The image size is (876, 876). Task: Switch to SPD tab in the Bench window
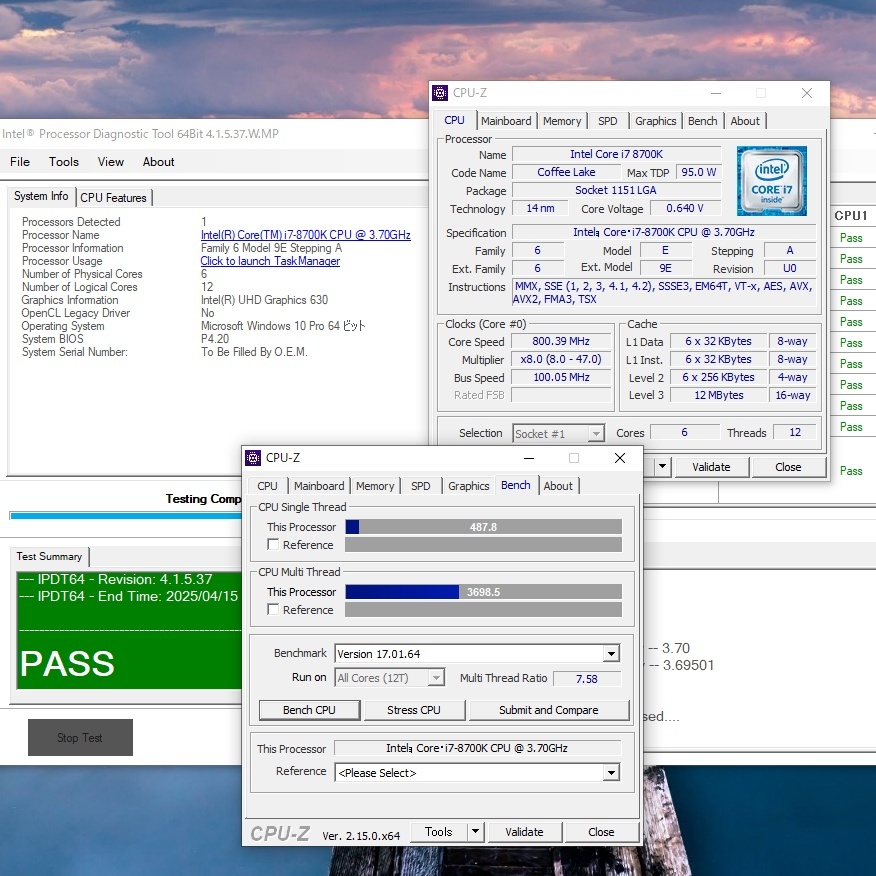coord(421,486)
